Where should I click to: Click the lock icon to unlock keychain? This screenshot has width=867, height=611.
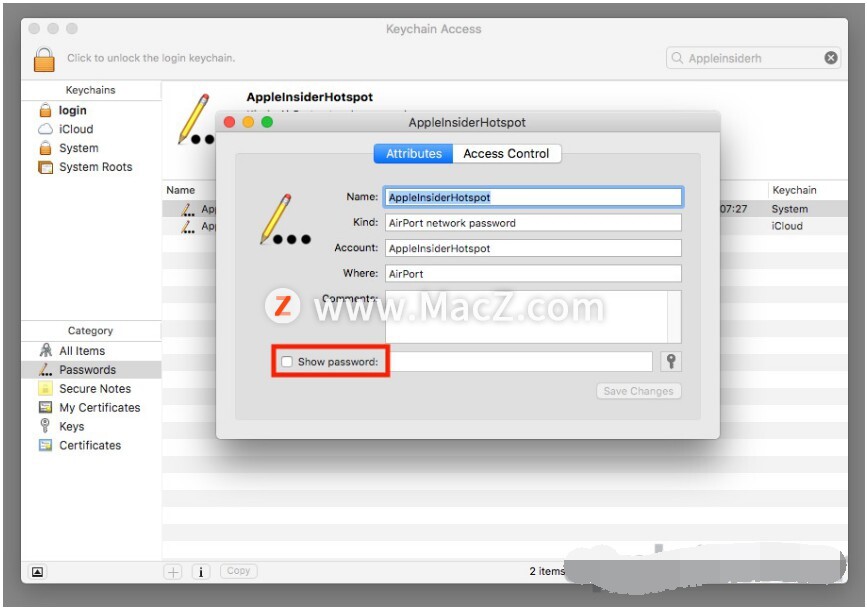pyautogui.click(x=44, y=59)
